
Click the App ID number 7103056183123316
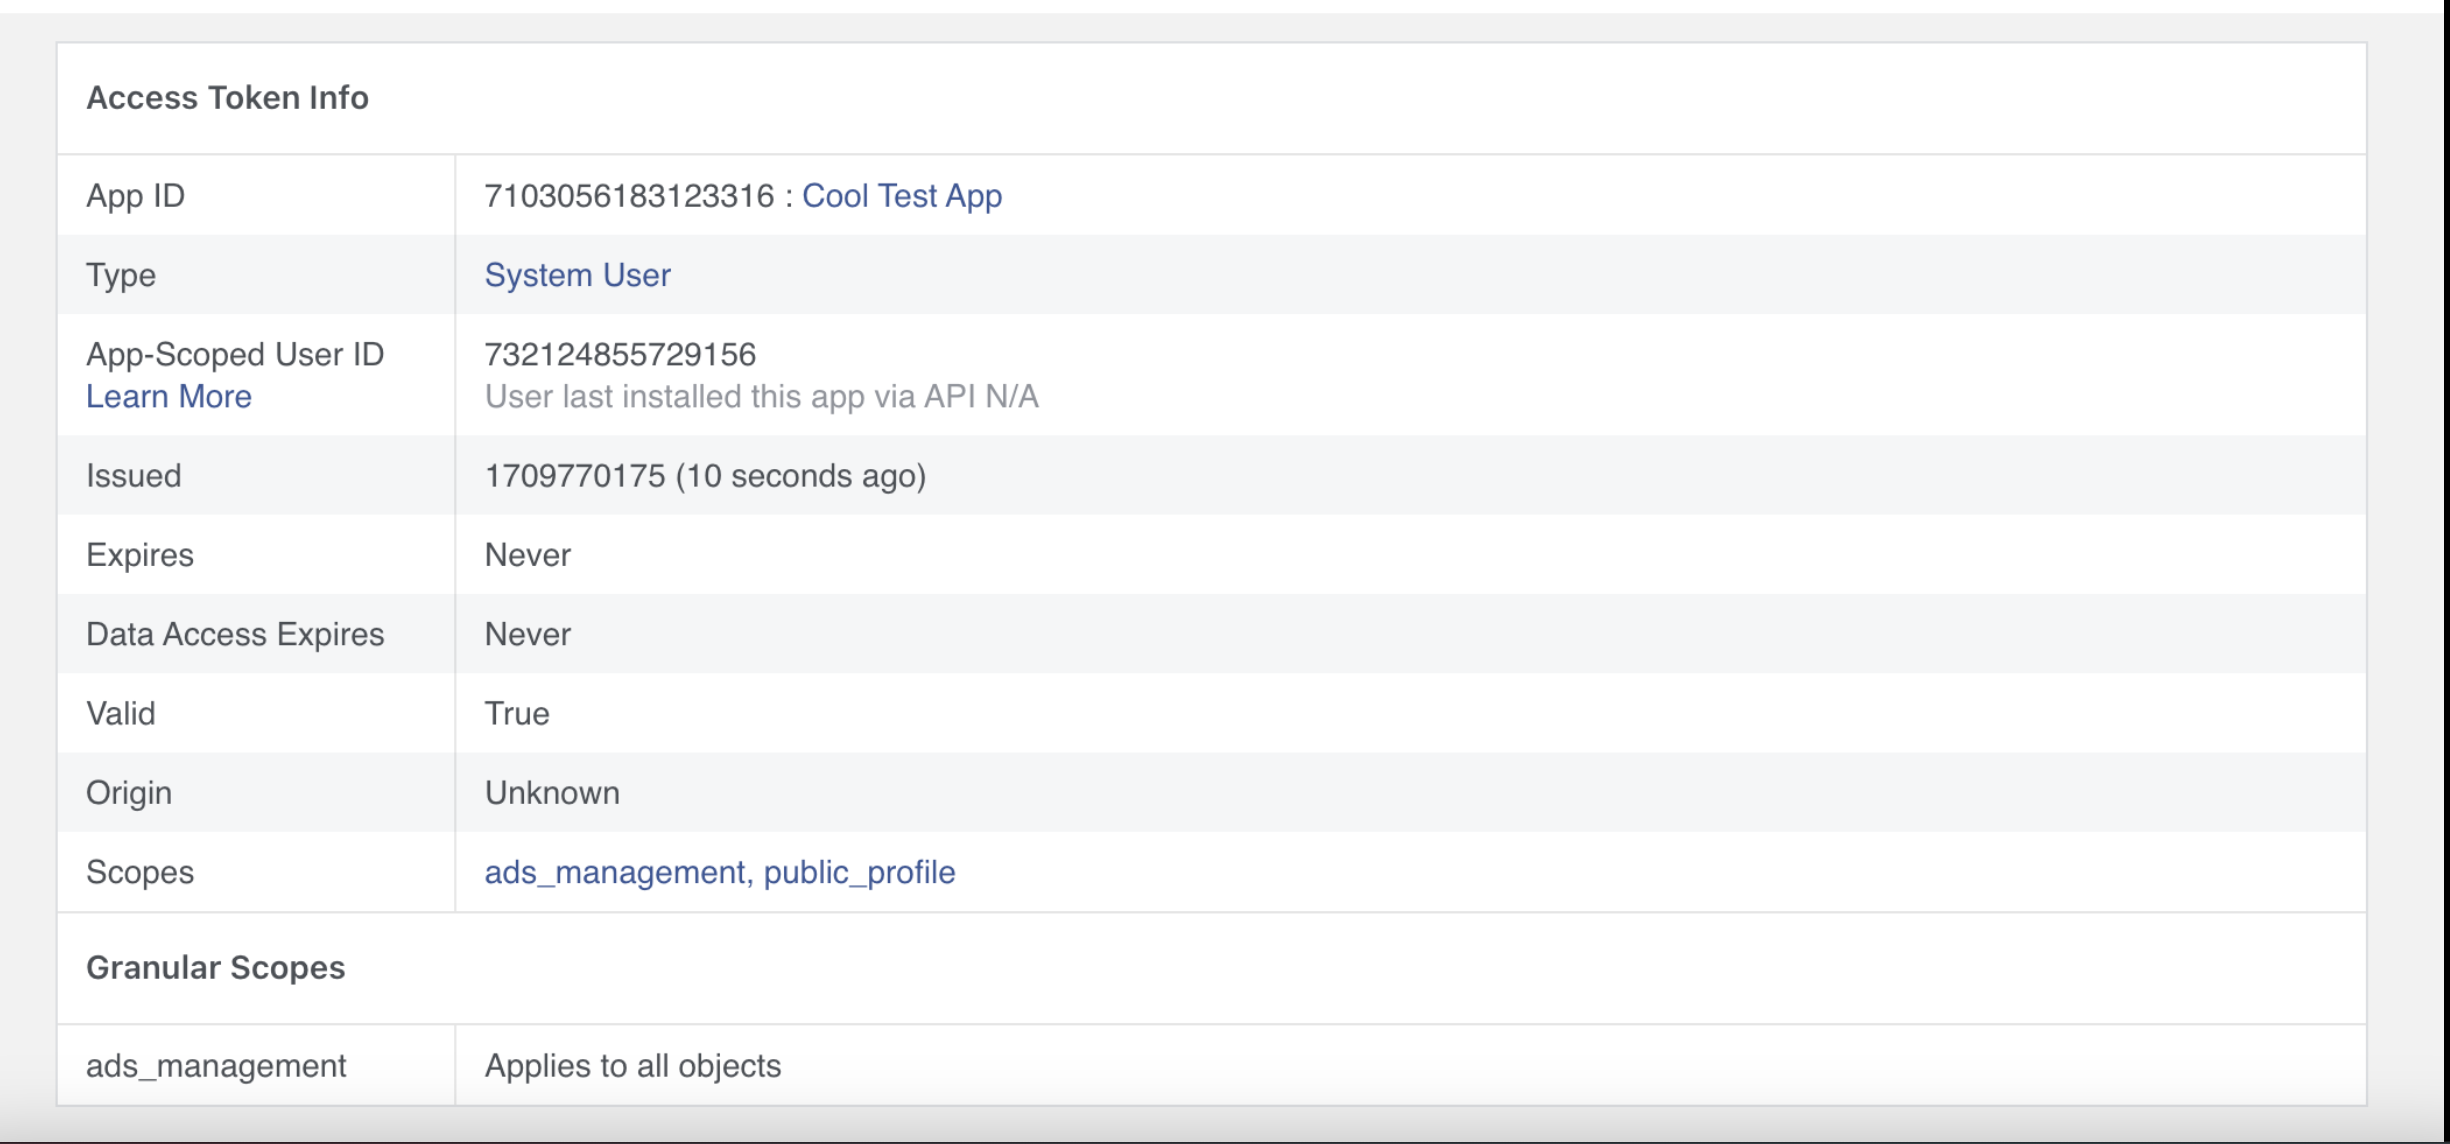629,196
